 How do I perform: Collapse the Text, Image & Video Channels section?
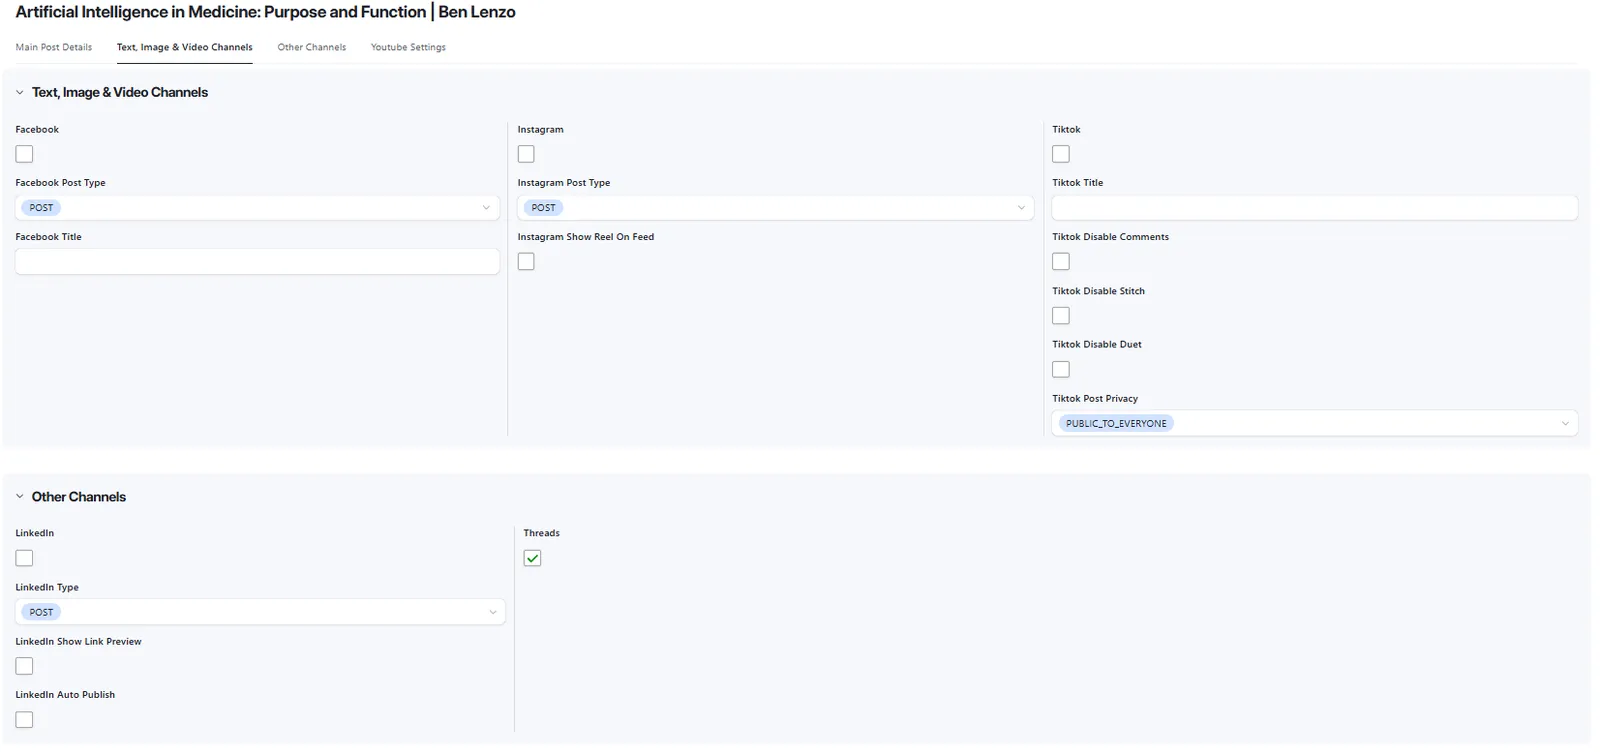pyautogui.click(x=19, y=92)
